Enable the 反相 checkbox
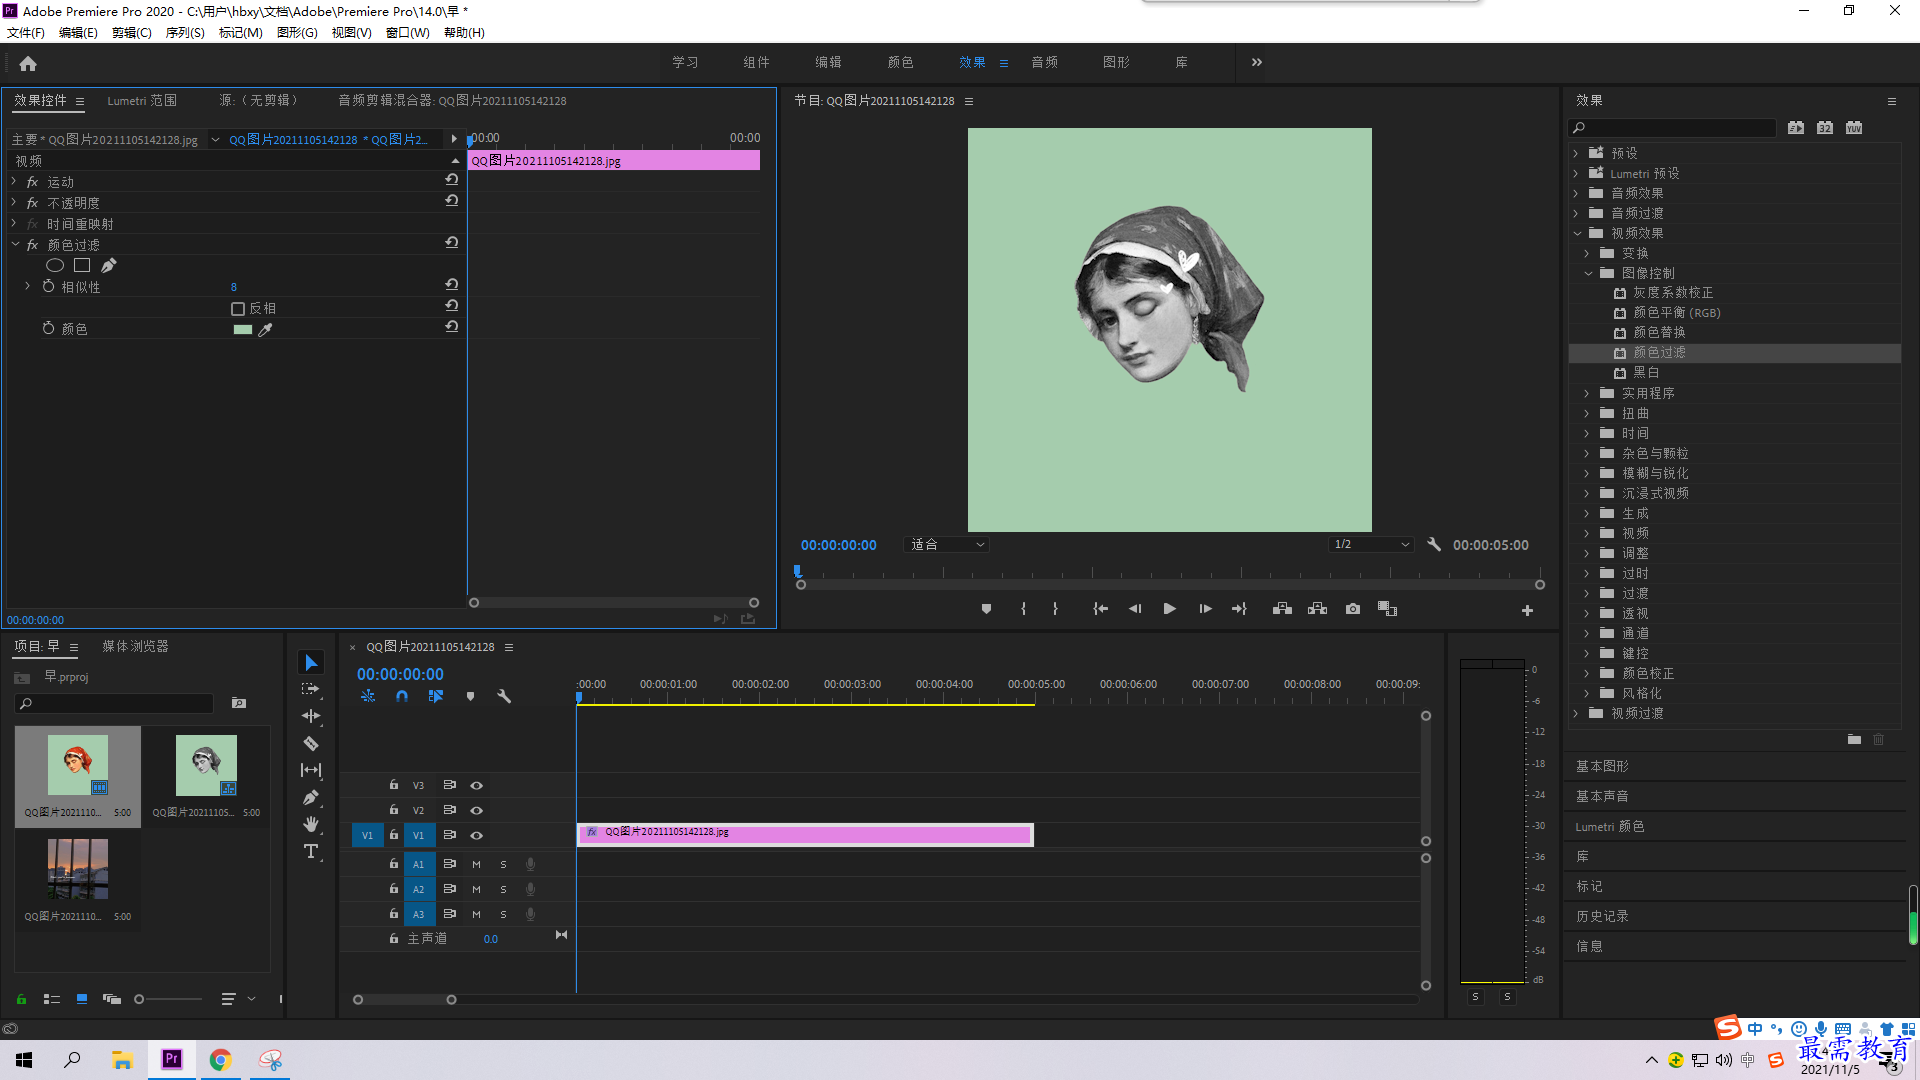The width and height of the screenshot is (1920, 1080). 238,309
